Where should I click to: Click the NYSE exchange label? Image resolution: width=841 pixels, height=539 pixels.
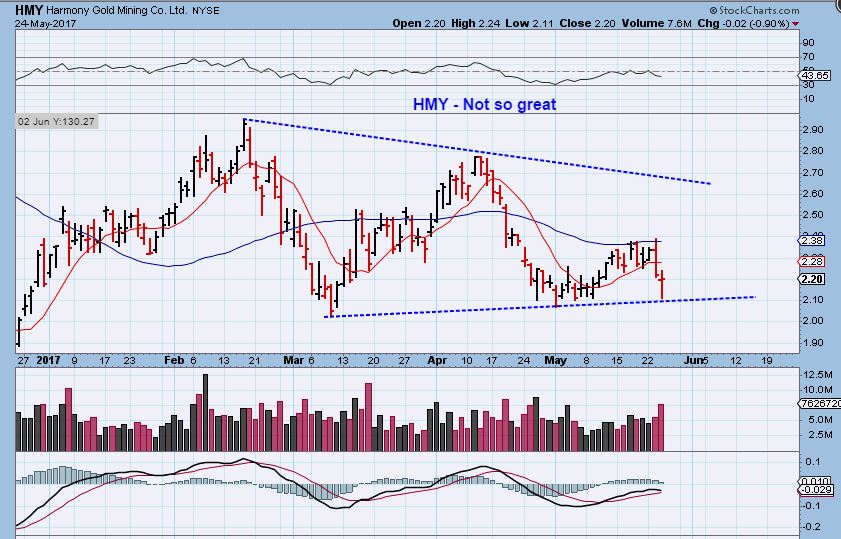(205, 11)
